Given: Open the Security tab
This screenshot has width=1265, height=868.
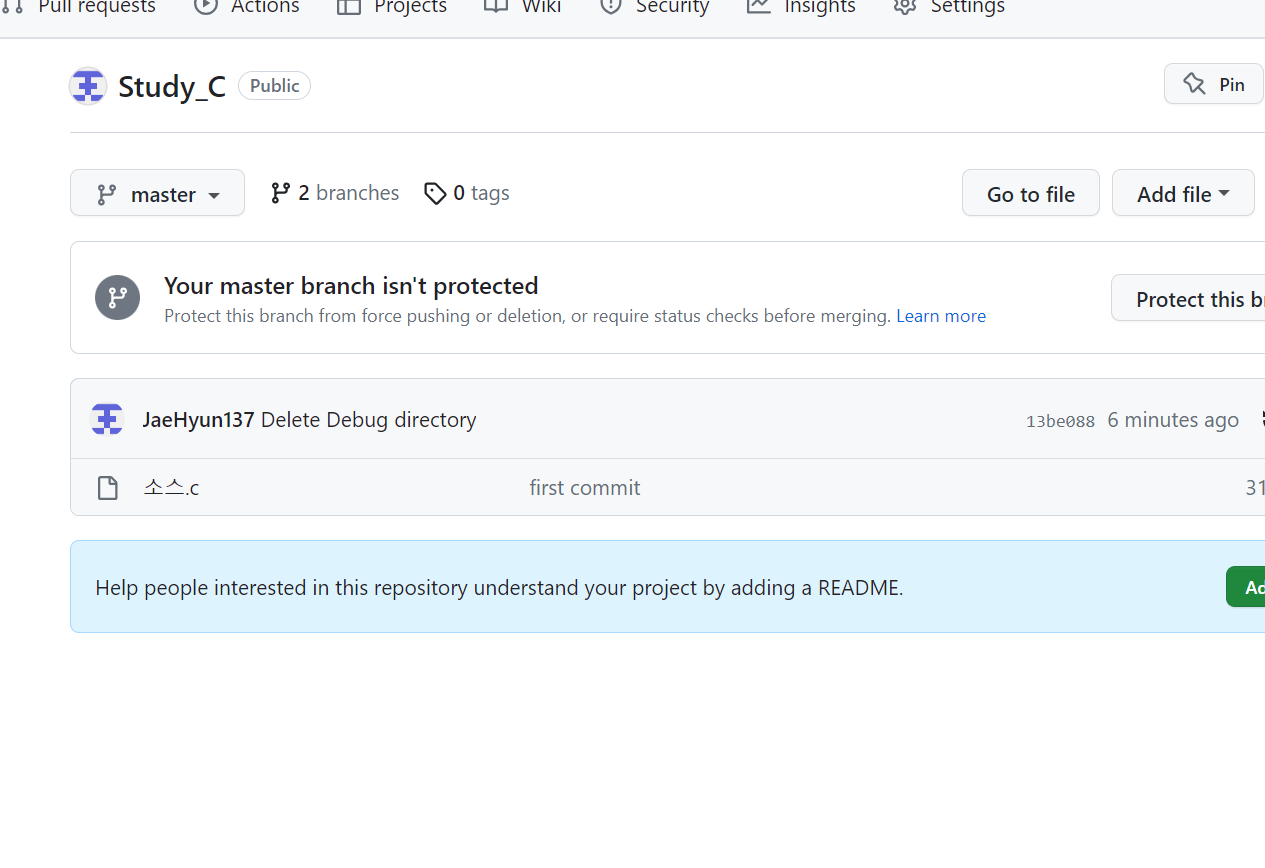Looking at the screenshot, I should coord(654,8).
